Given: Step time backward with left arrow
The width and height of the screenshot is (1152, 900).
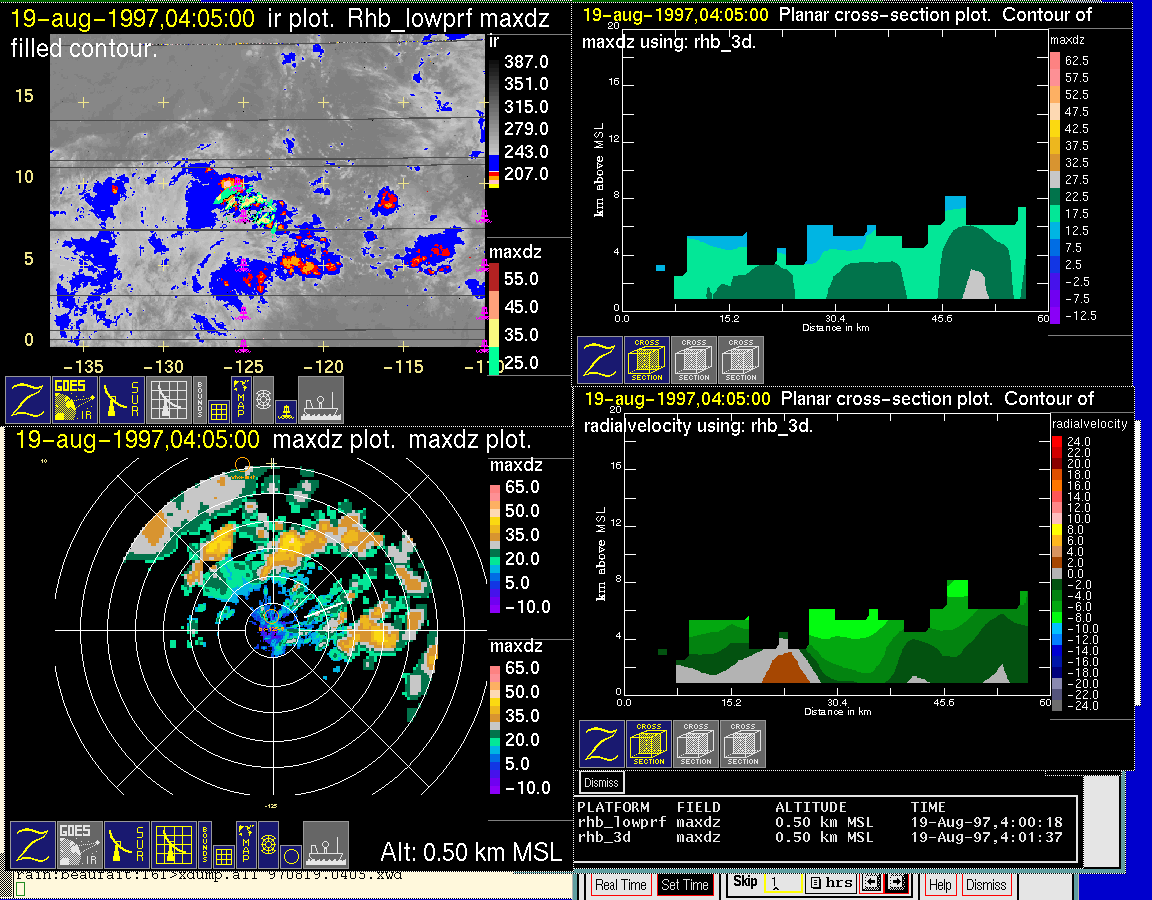Looking at the screenshot, I should (x=871, y=883).
